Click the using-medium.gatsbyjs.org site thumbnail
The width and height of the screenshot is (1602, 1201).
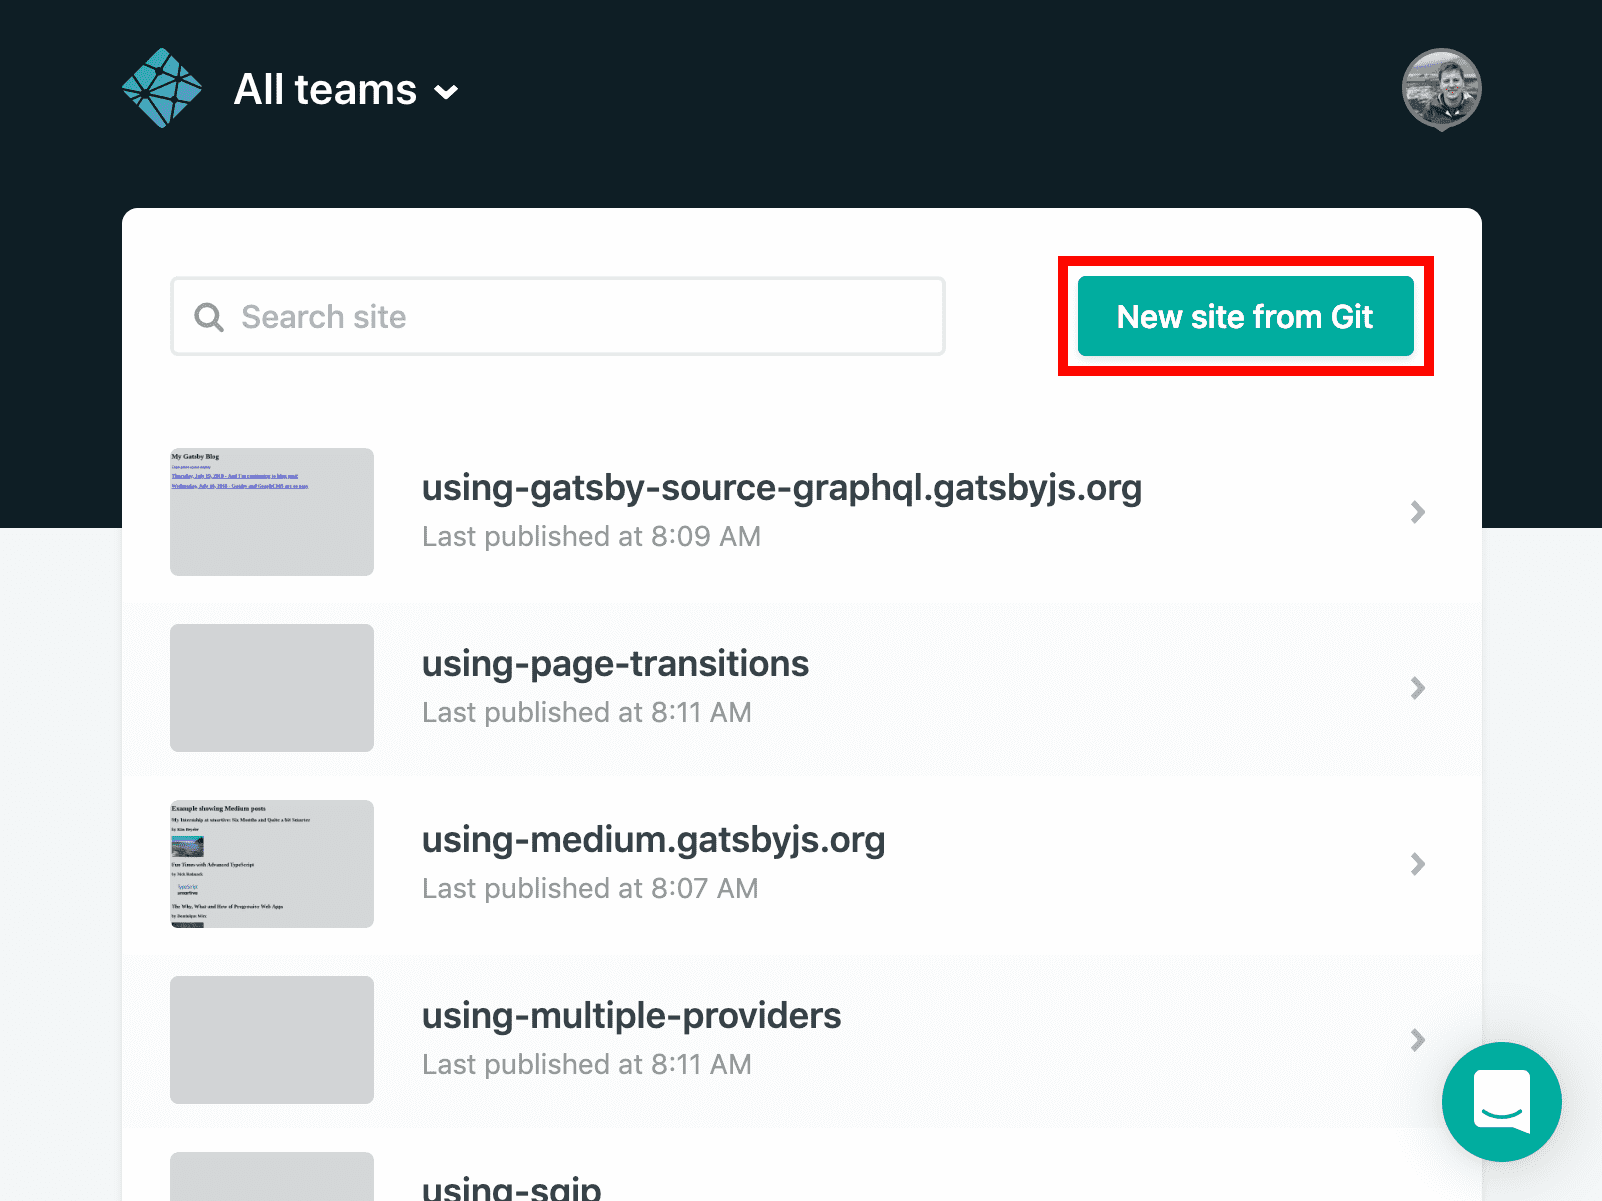(x=272, y=864)
